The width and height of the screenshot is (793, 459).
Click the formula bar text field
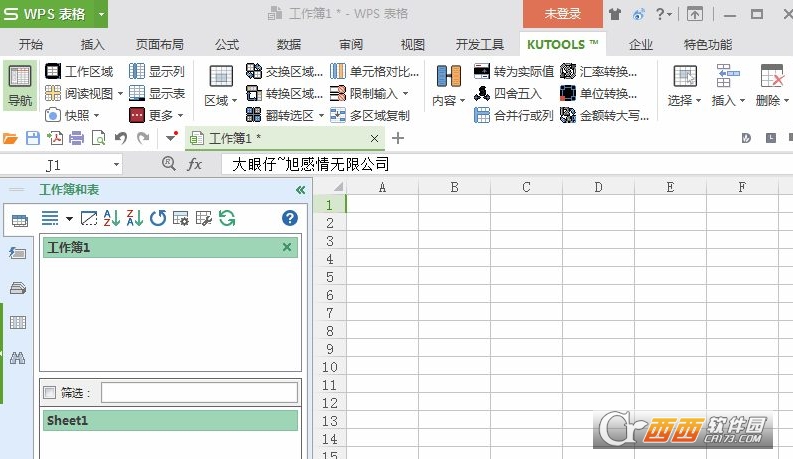507,164
